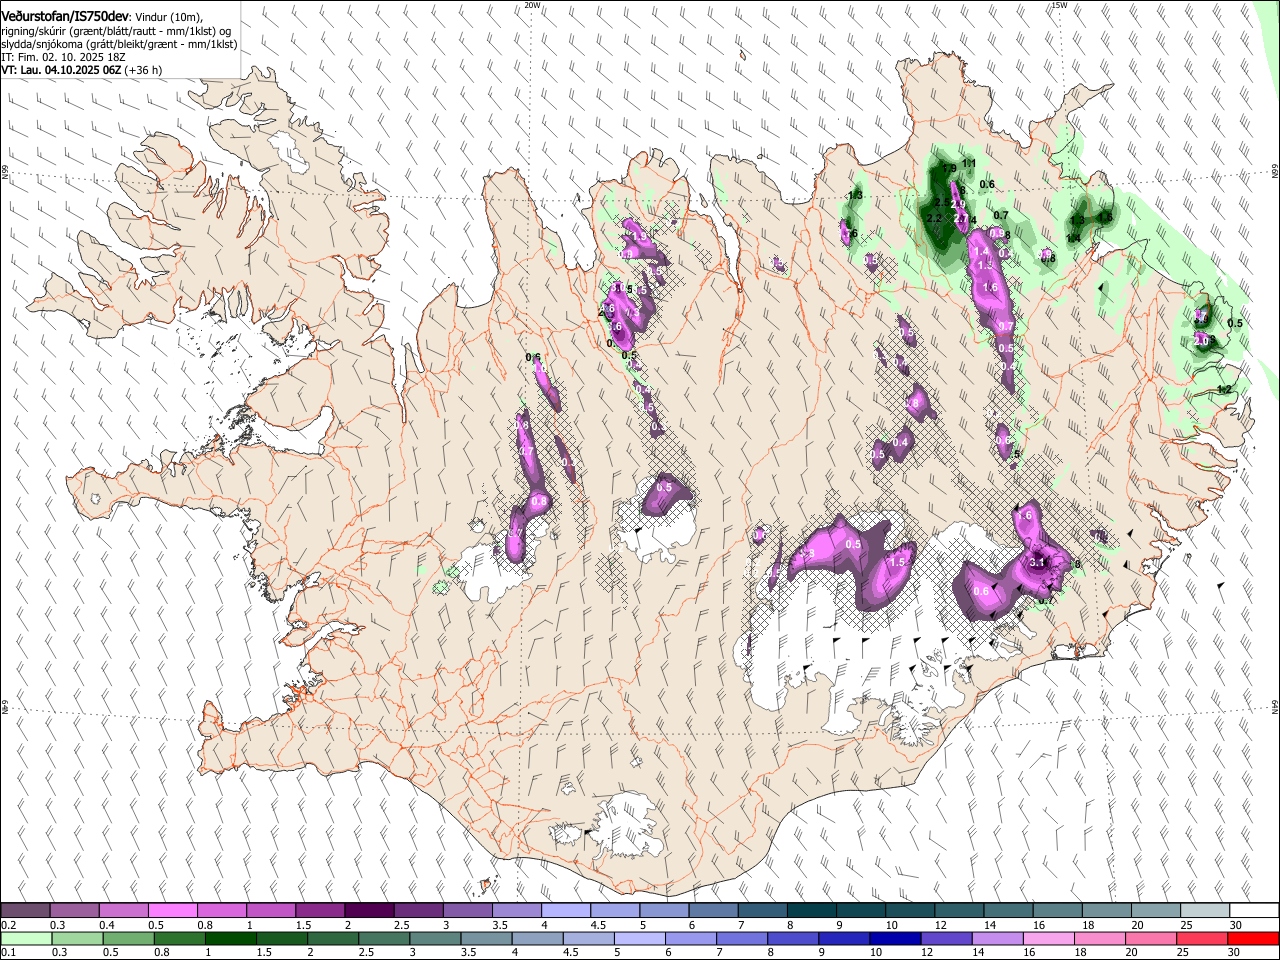The height and width of the screenshot is (960, 1280).
Task: Click the 'IT: Fim. 02. 10. 2025 18Z' line
Action: click(x=63, y=58)
